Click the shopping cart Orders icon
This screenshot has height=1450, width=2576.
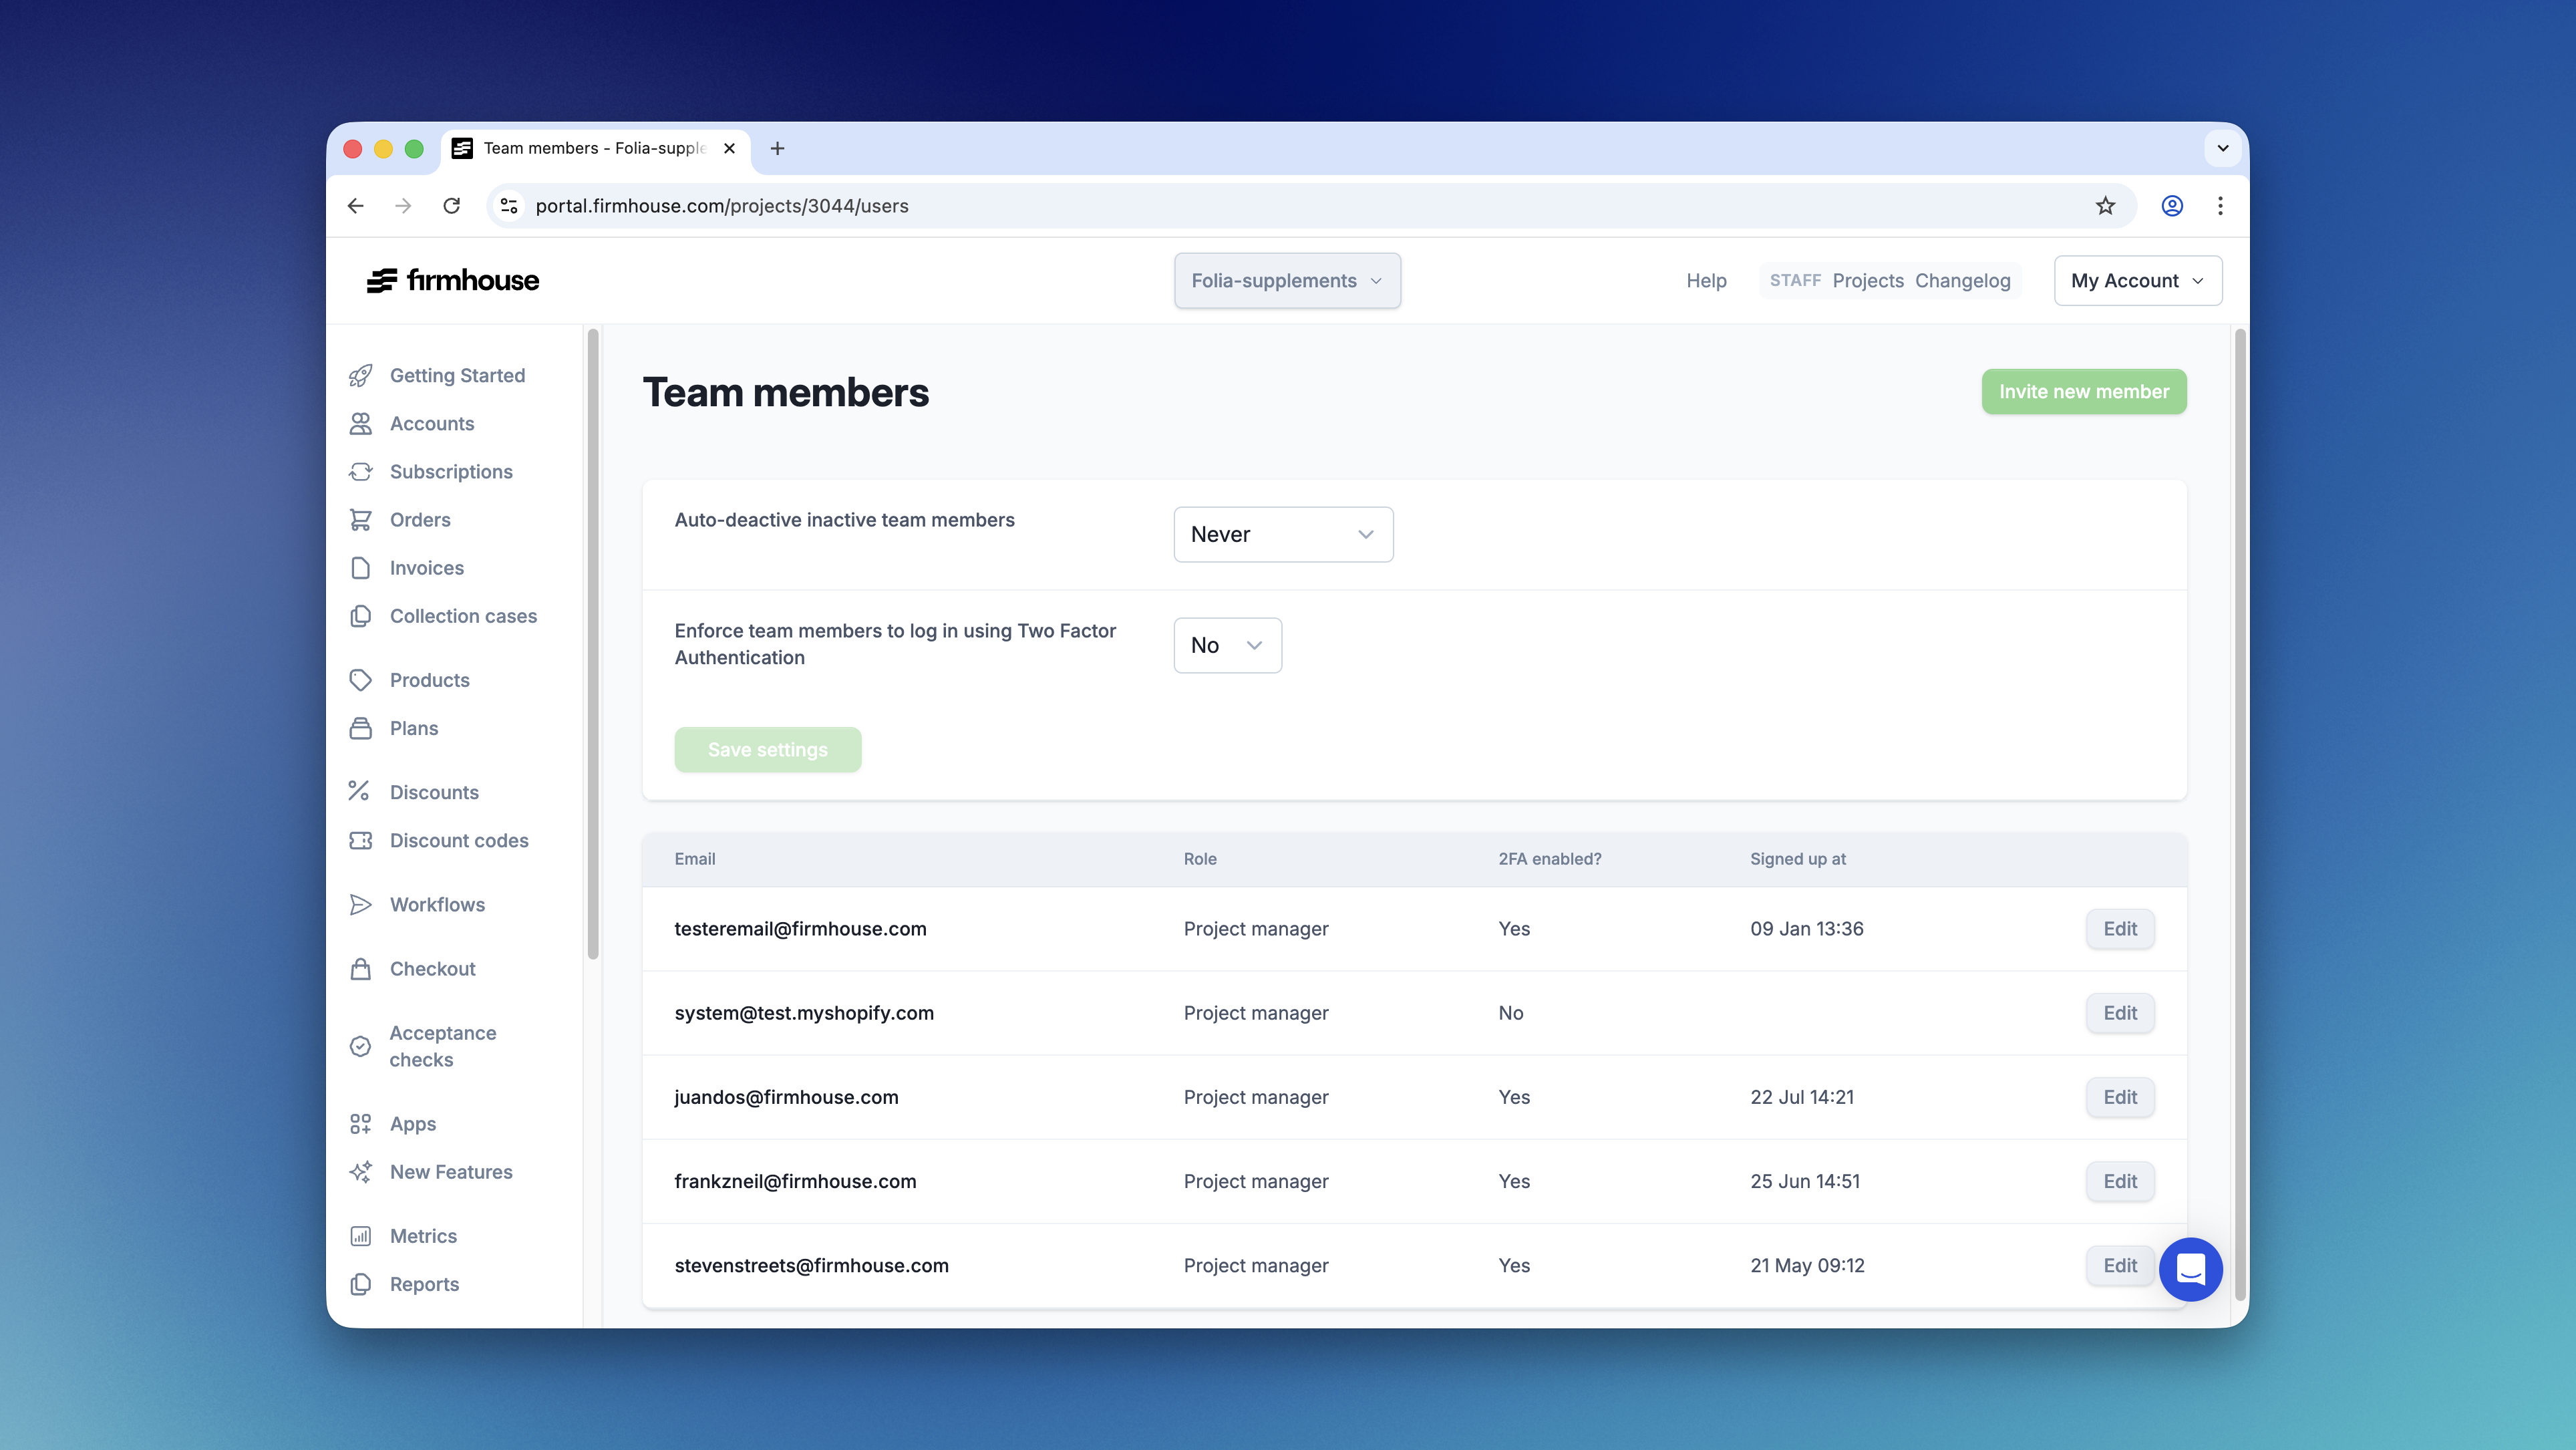[362, 519]
